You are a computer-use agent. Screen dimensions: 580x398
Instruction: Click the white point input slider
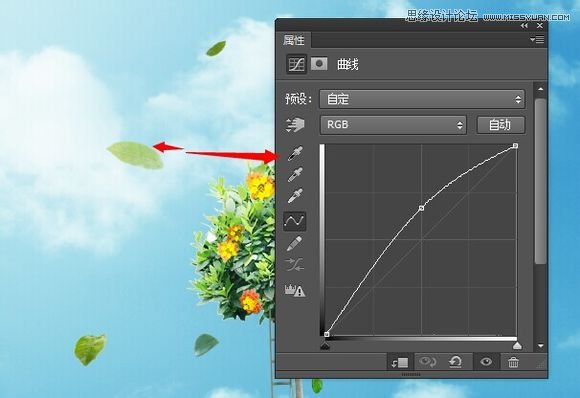(x=517, y=346)
